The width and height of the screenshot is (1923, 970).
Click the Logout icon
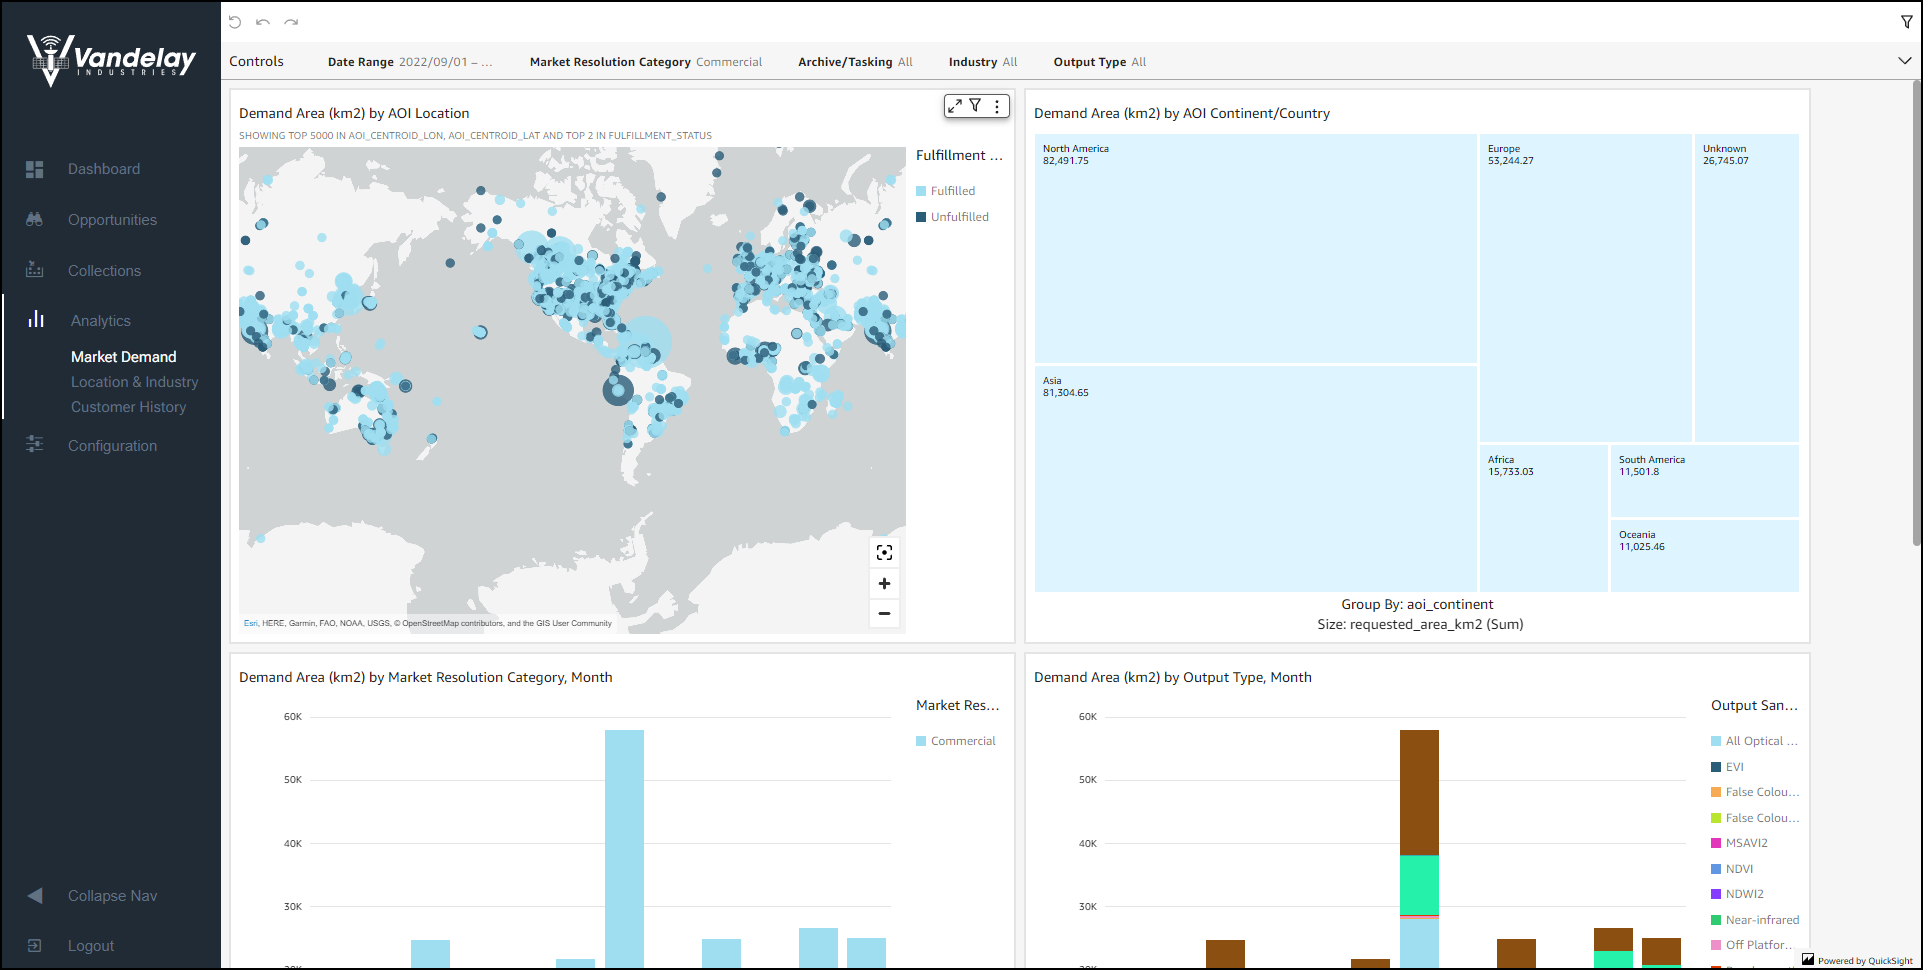35,945
